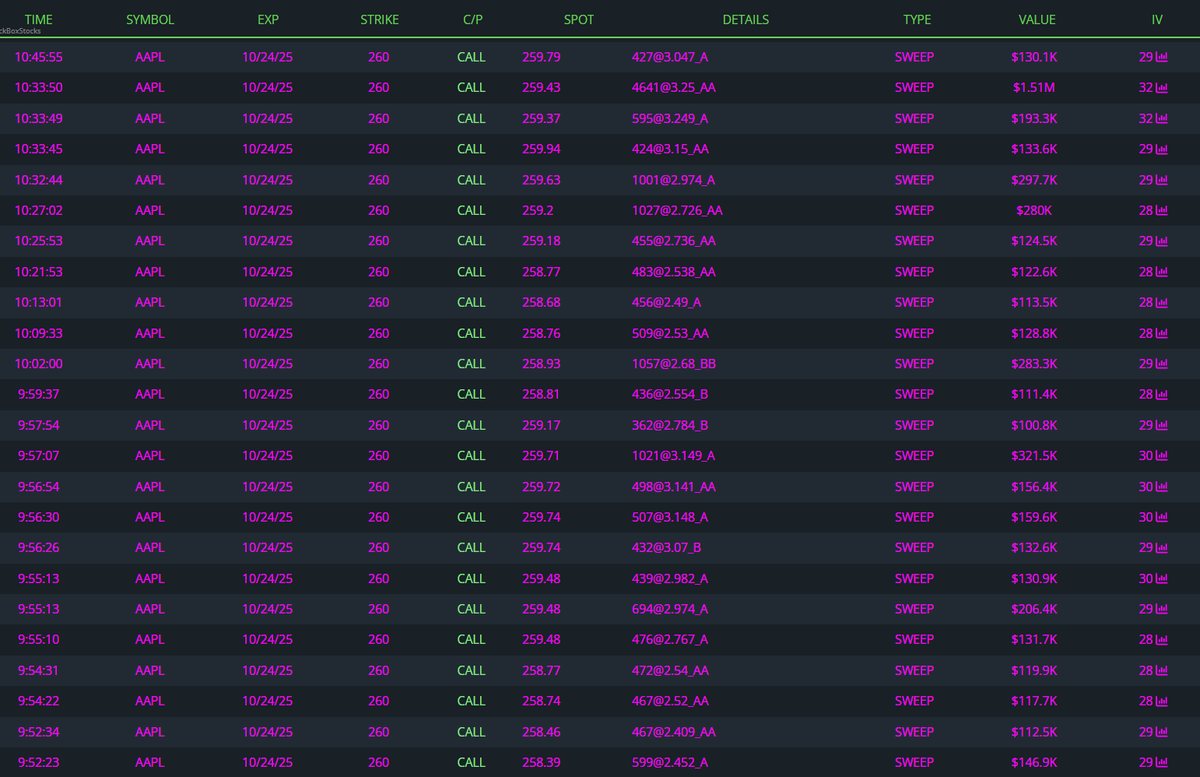
Task: Click the 10:21:53 timestamp
Action: [x=39, y=272]
